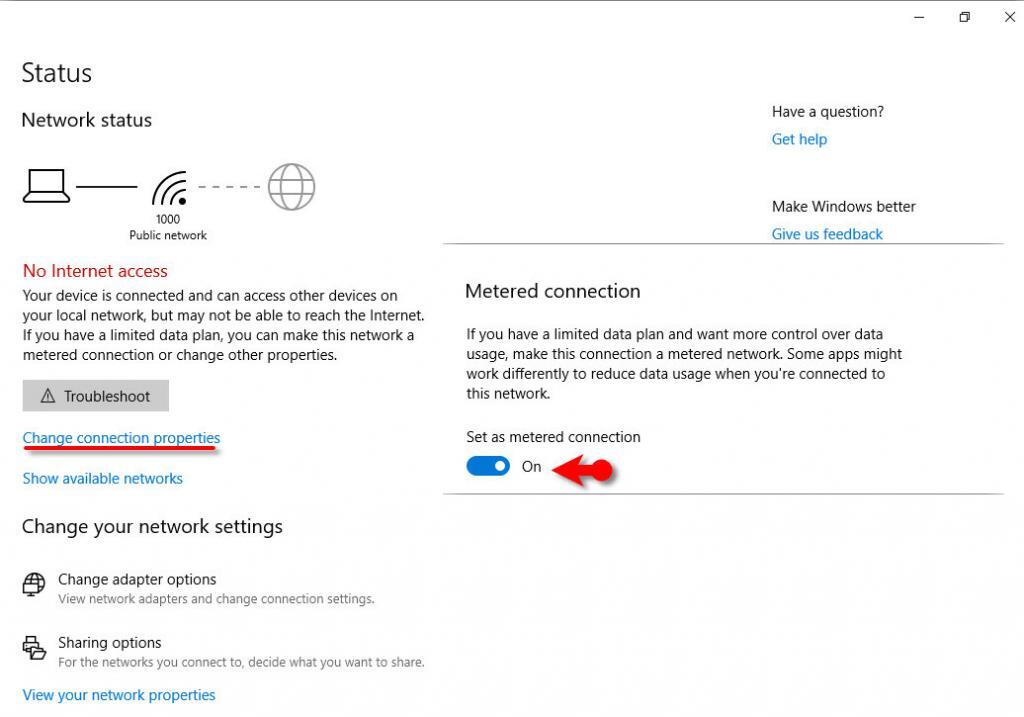Click the Give us feedback link
Image resolution: width=1024 pixels, height=717 pixels.
[827, 233]
